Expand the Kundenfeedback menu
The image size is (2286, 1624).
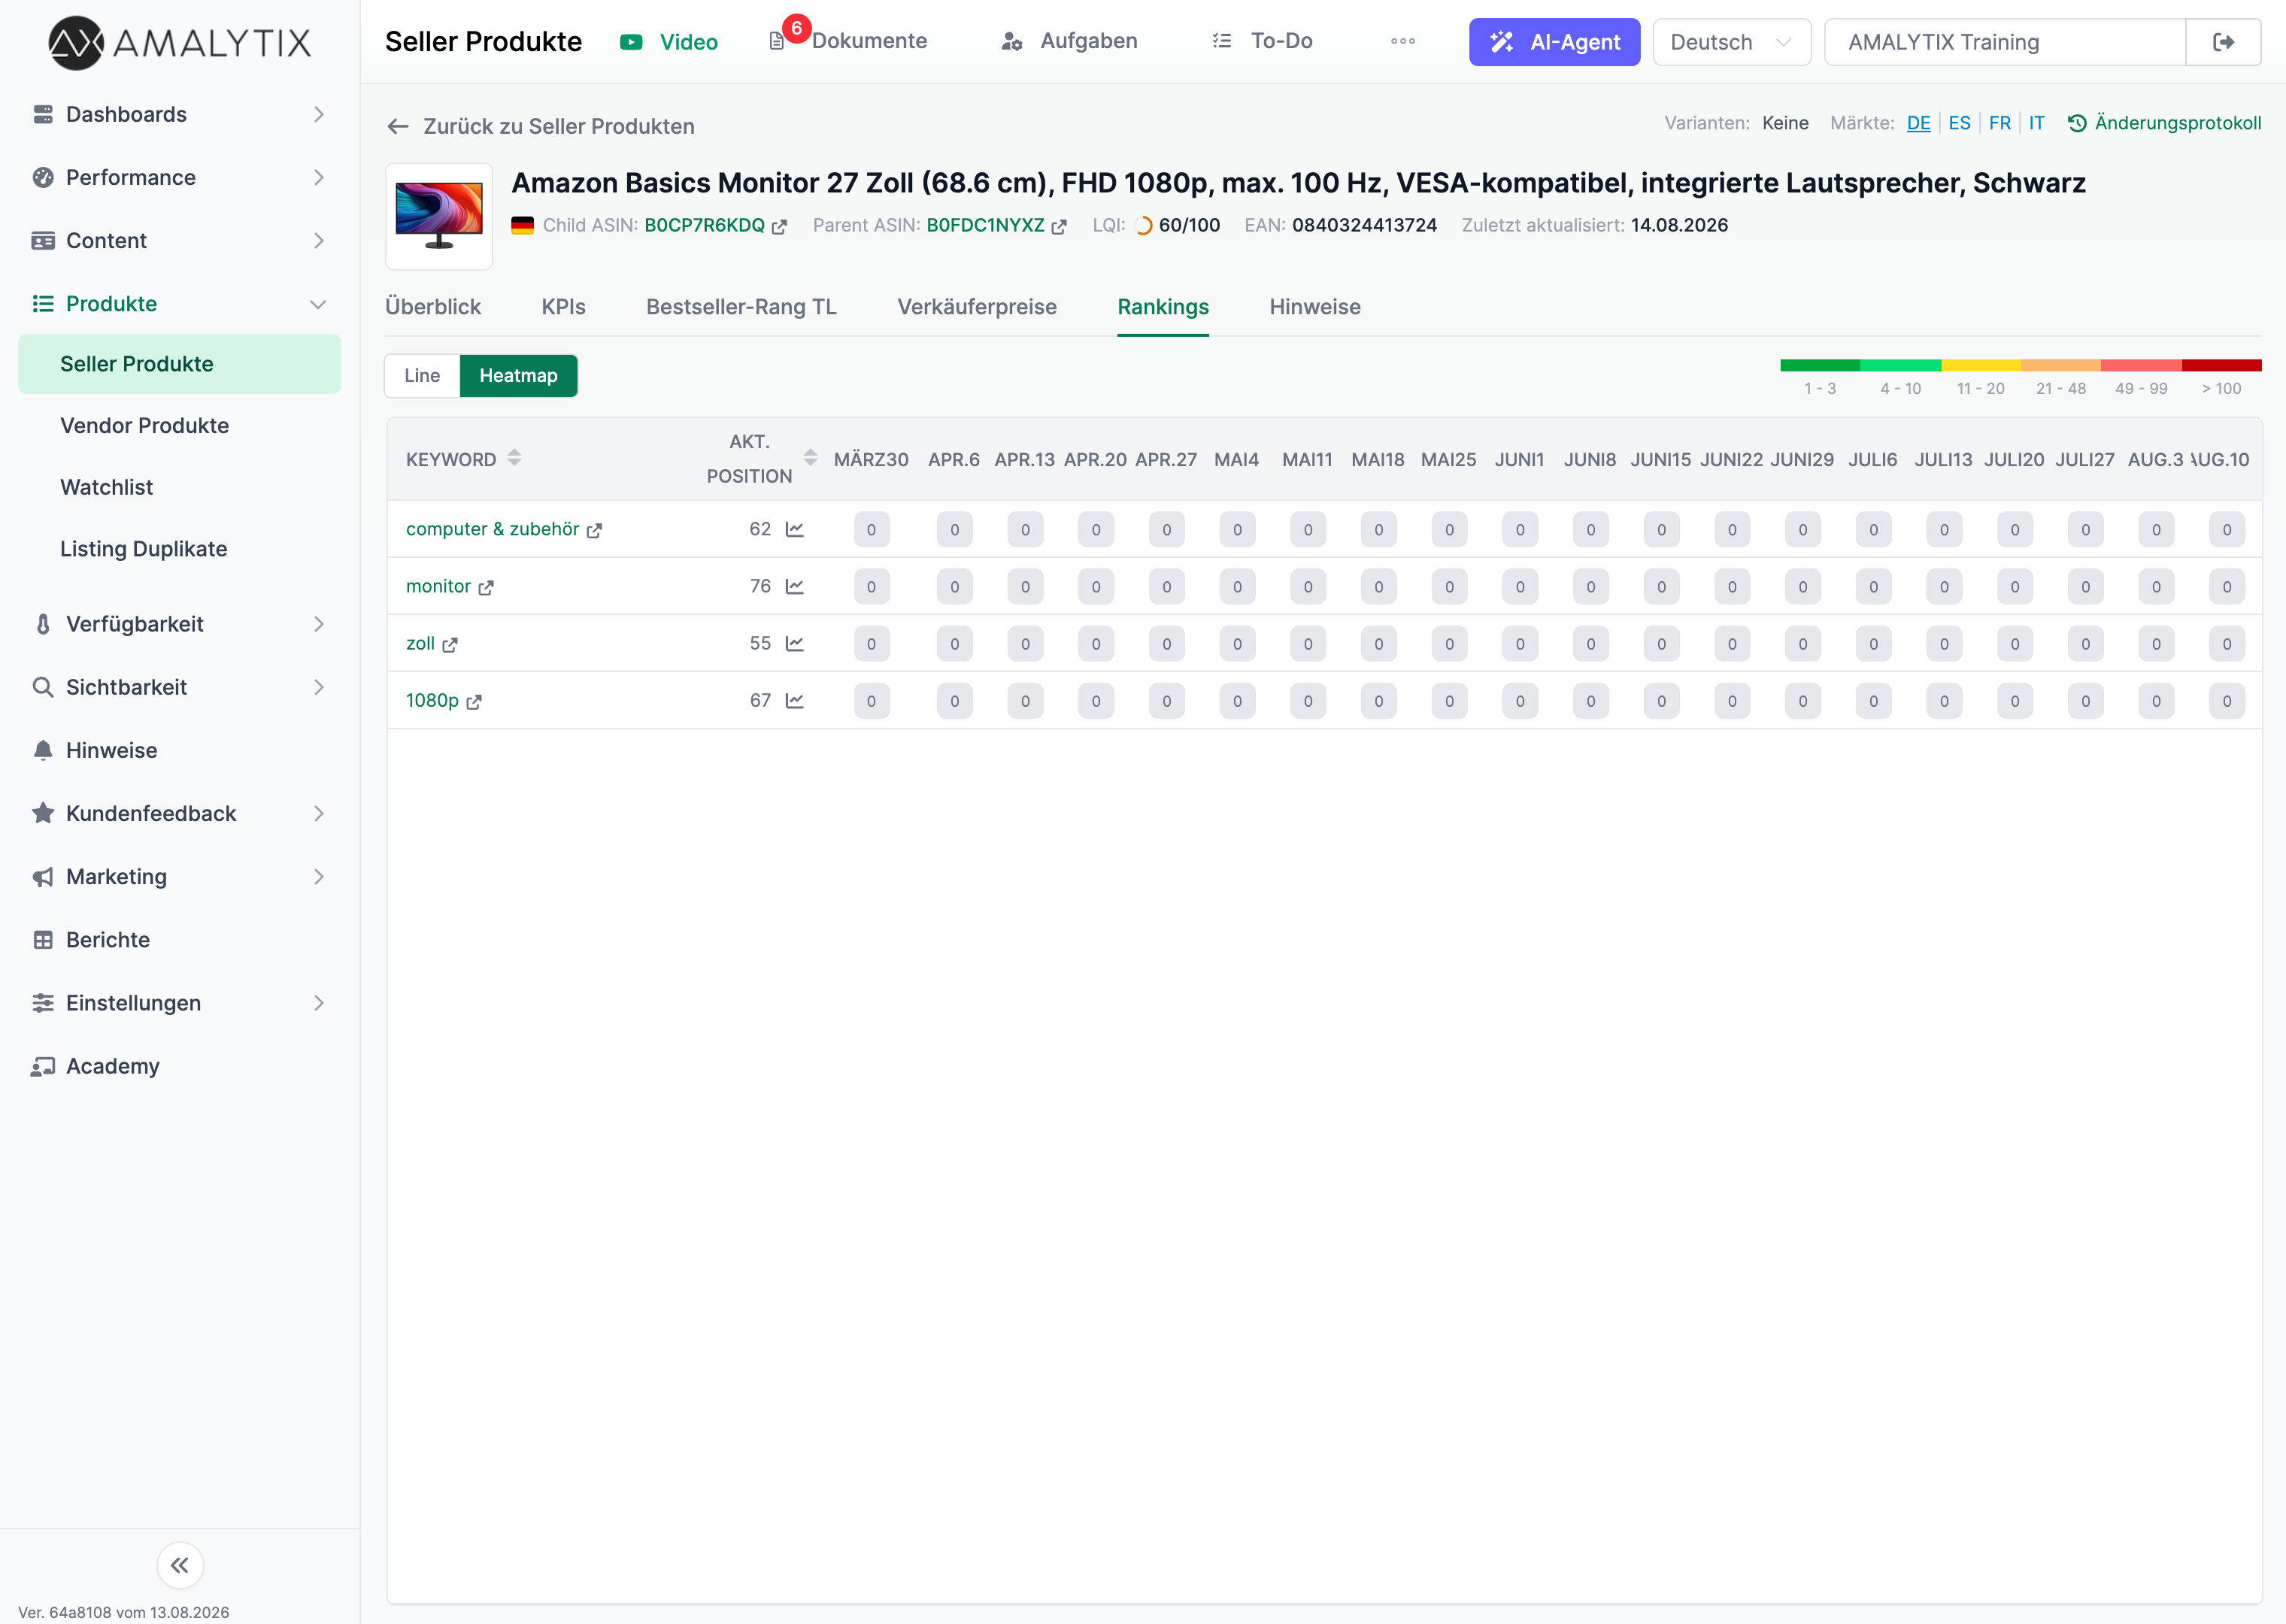point(180,813)
